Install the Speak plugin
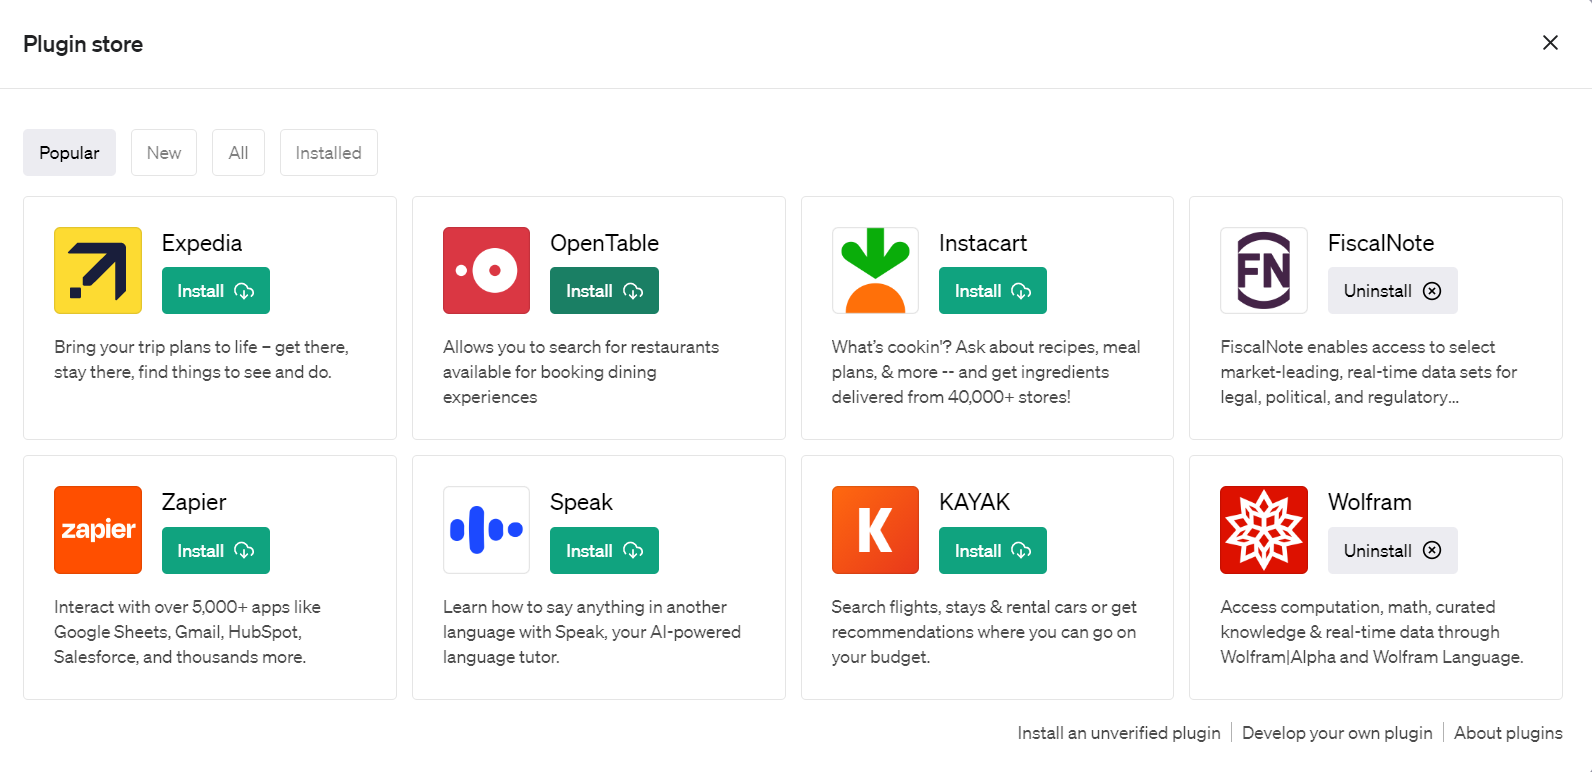 coord(604,551)
